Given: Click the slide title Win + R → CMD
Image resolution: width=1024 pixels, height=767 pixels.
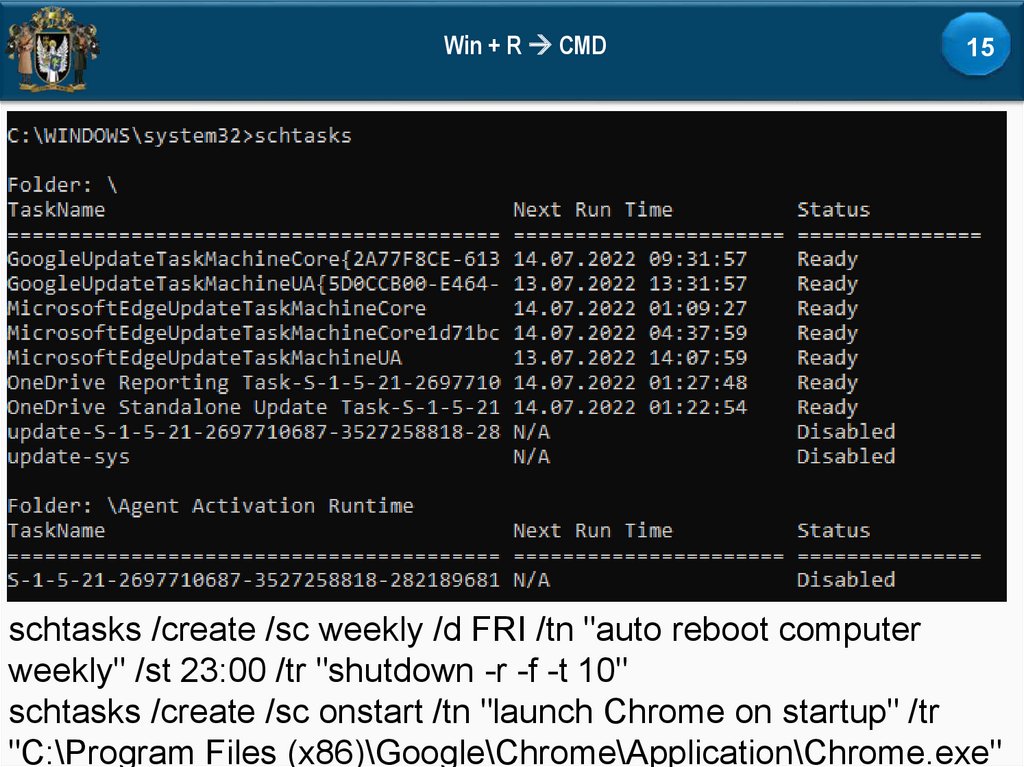Looking at the screenshot, I should [525, 46].
